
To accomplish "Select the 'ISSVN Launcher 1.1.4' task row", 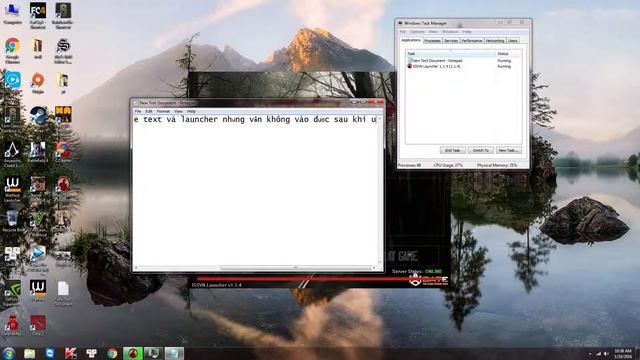I will [x=464, y=66].
